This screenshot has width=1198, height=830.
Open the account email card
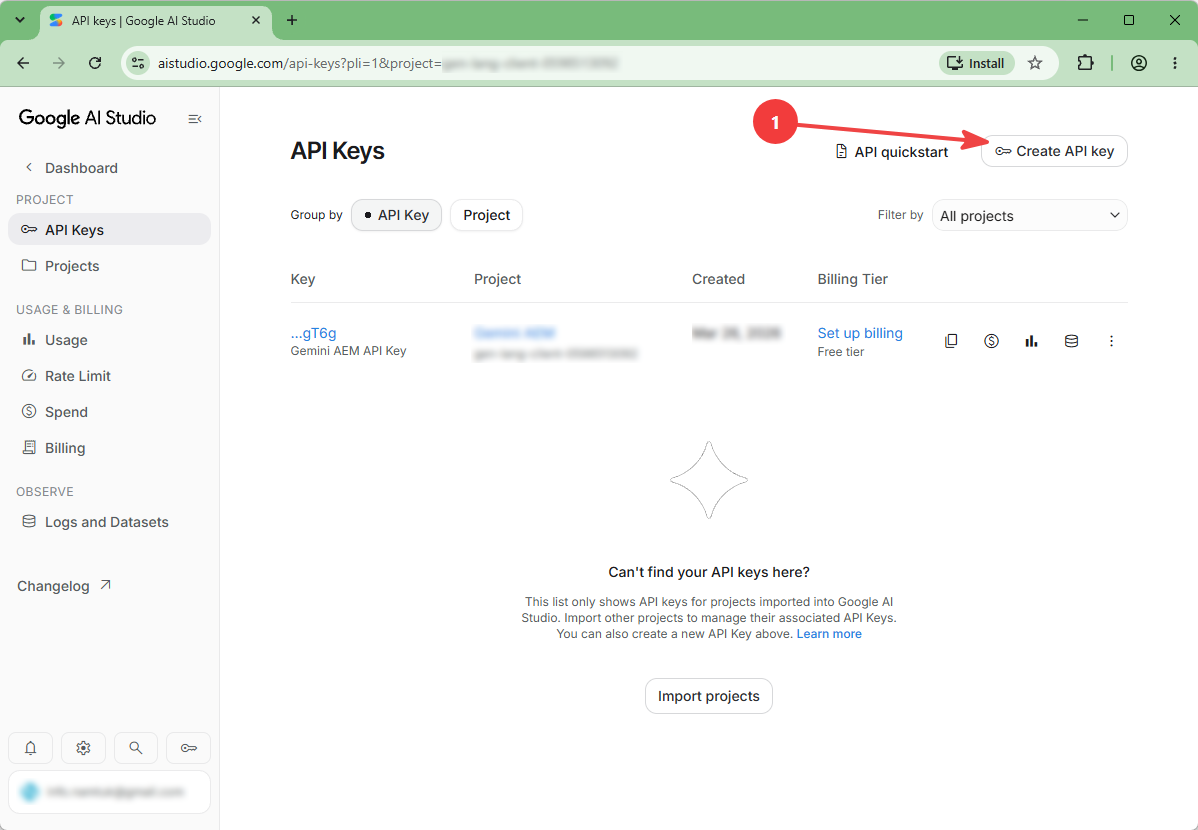click(109, 792)
